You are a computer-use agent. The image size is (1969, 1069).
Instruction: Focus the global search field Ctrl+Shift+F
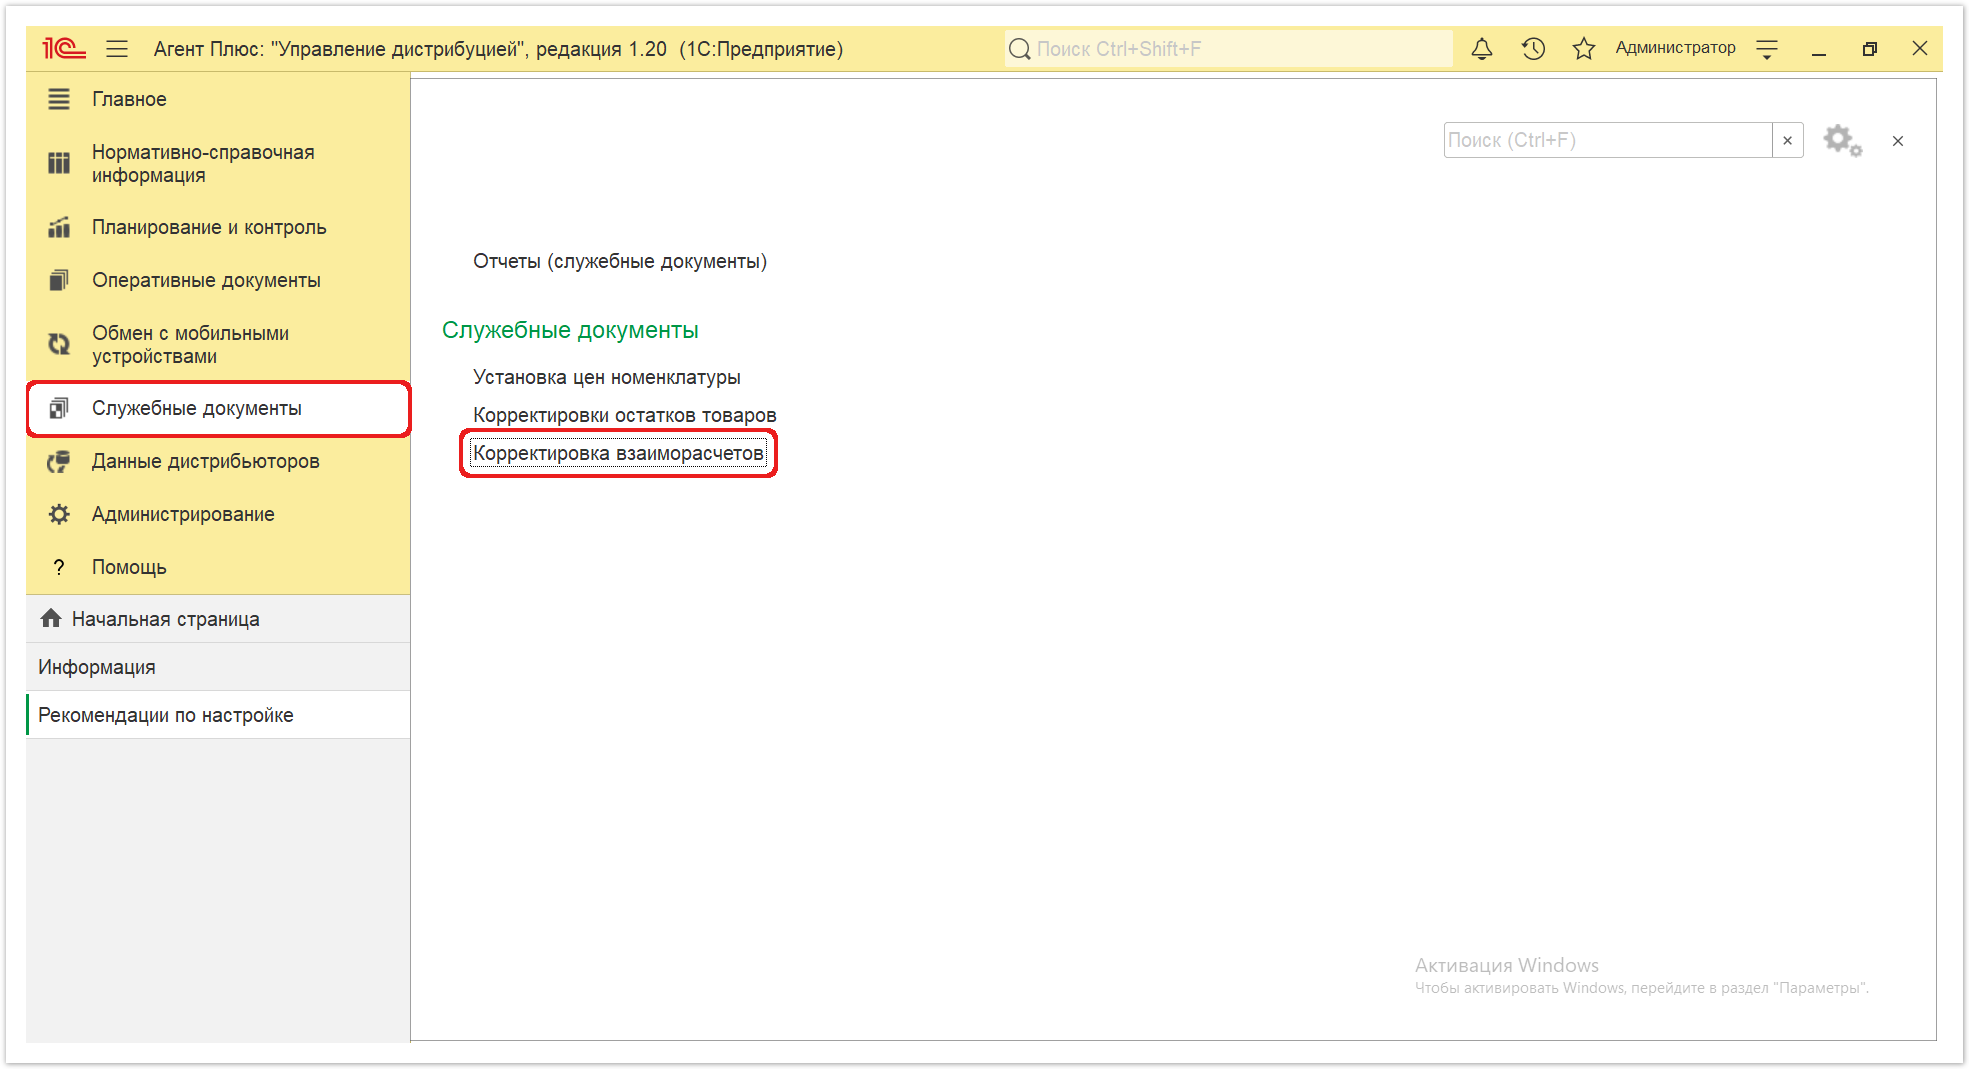tap(1228, 48)
